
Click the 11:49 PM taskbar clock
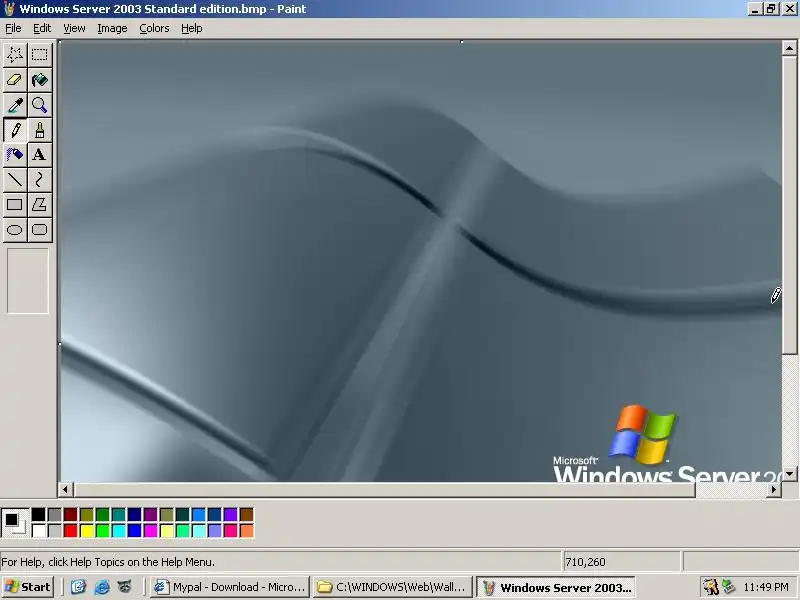(766, 587)
